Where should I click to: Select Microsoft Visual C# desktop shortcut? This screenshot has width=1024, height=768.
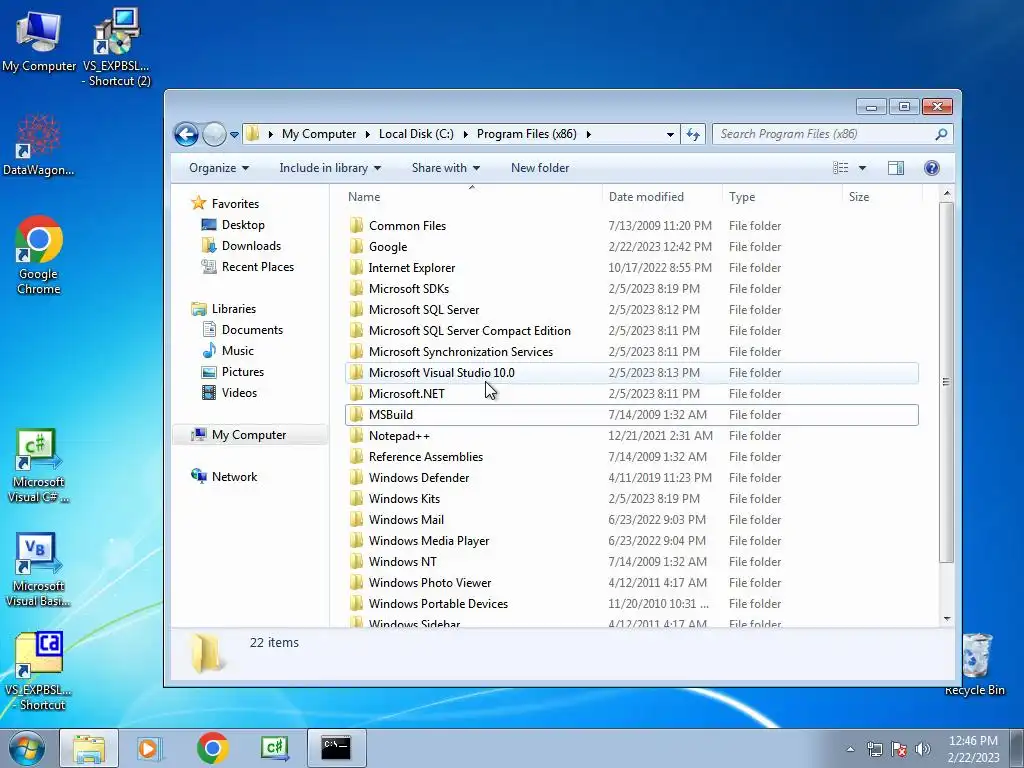[38, 466]
